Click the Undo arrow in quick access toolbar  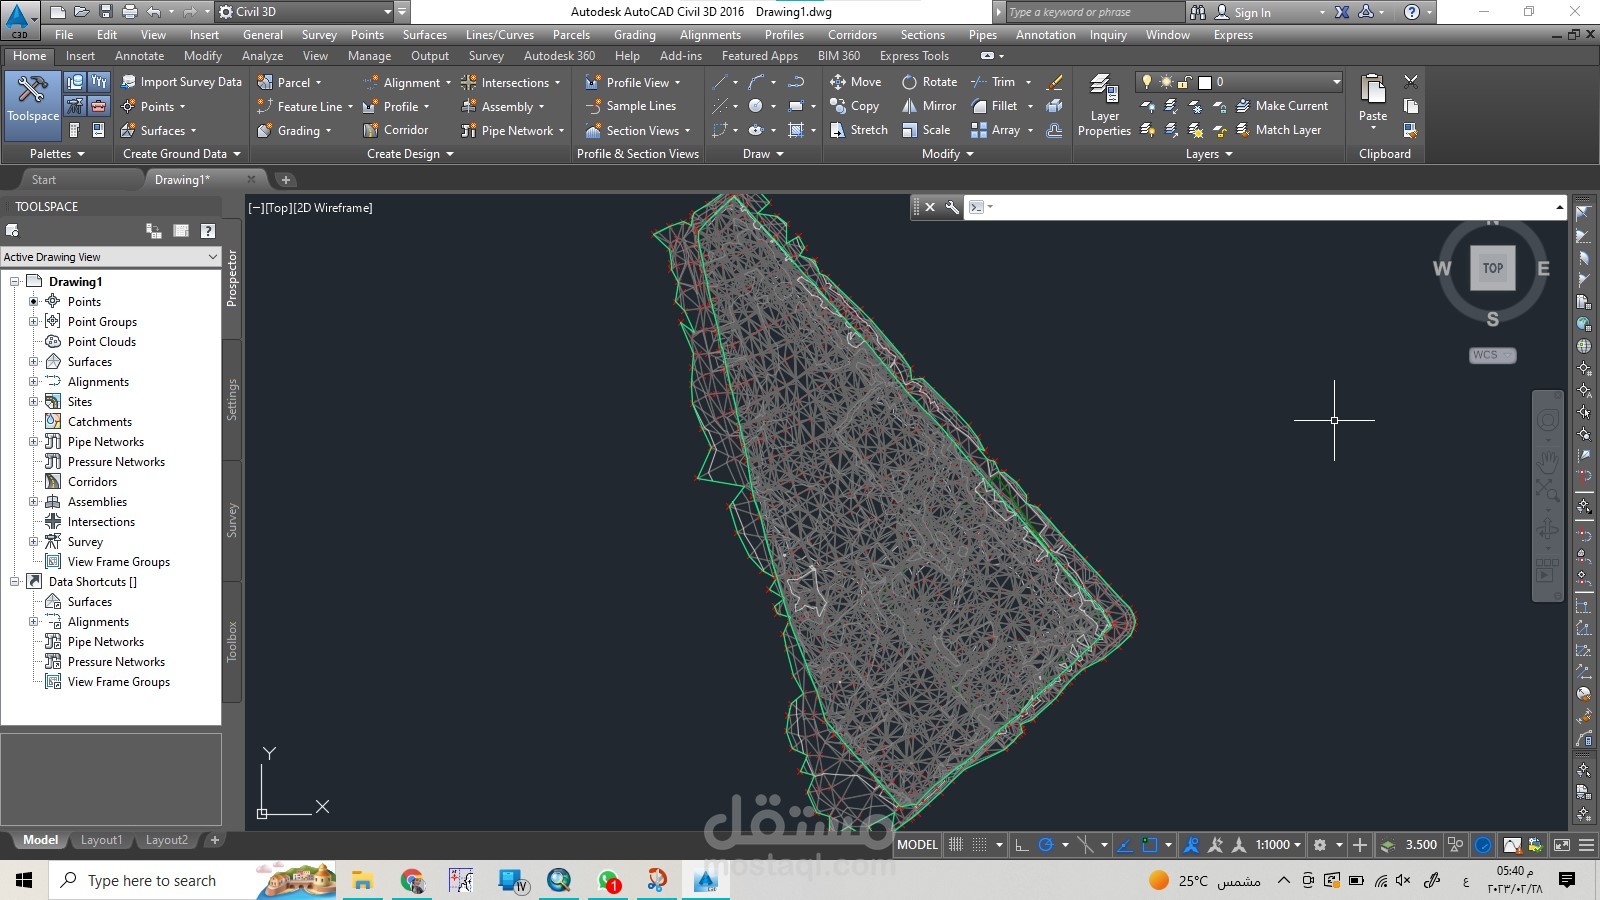coord(153,12)
